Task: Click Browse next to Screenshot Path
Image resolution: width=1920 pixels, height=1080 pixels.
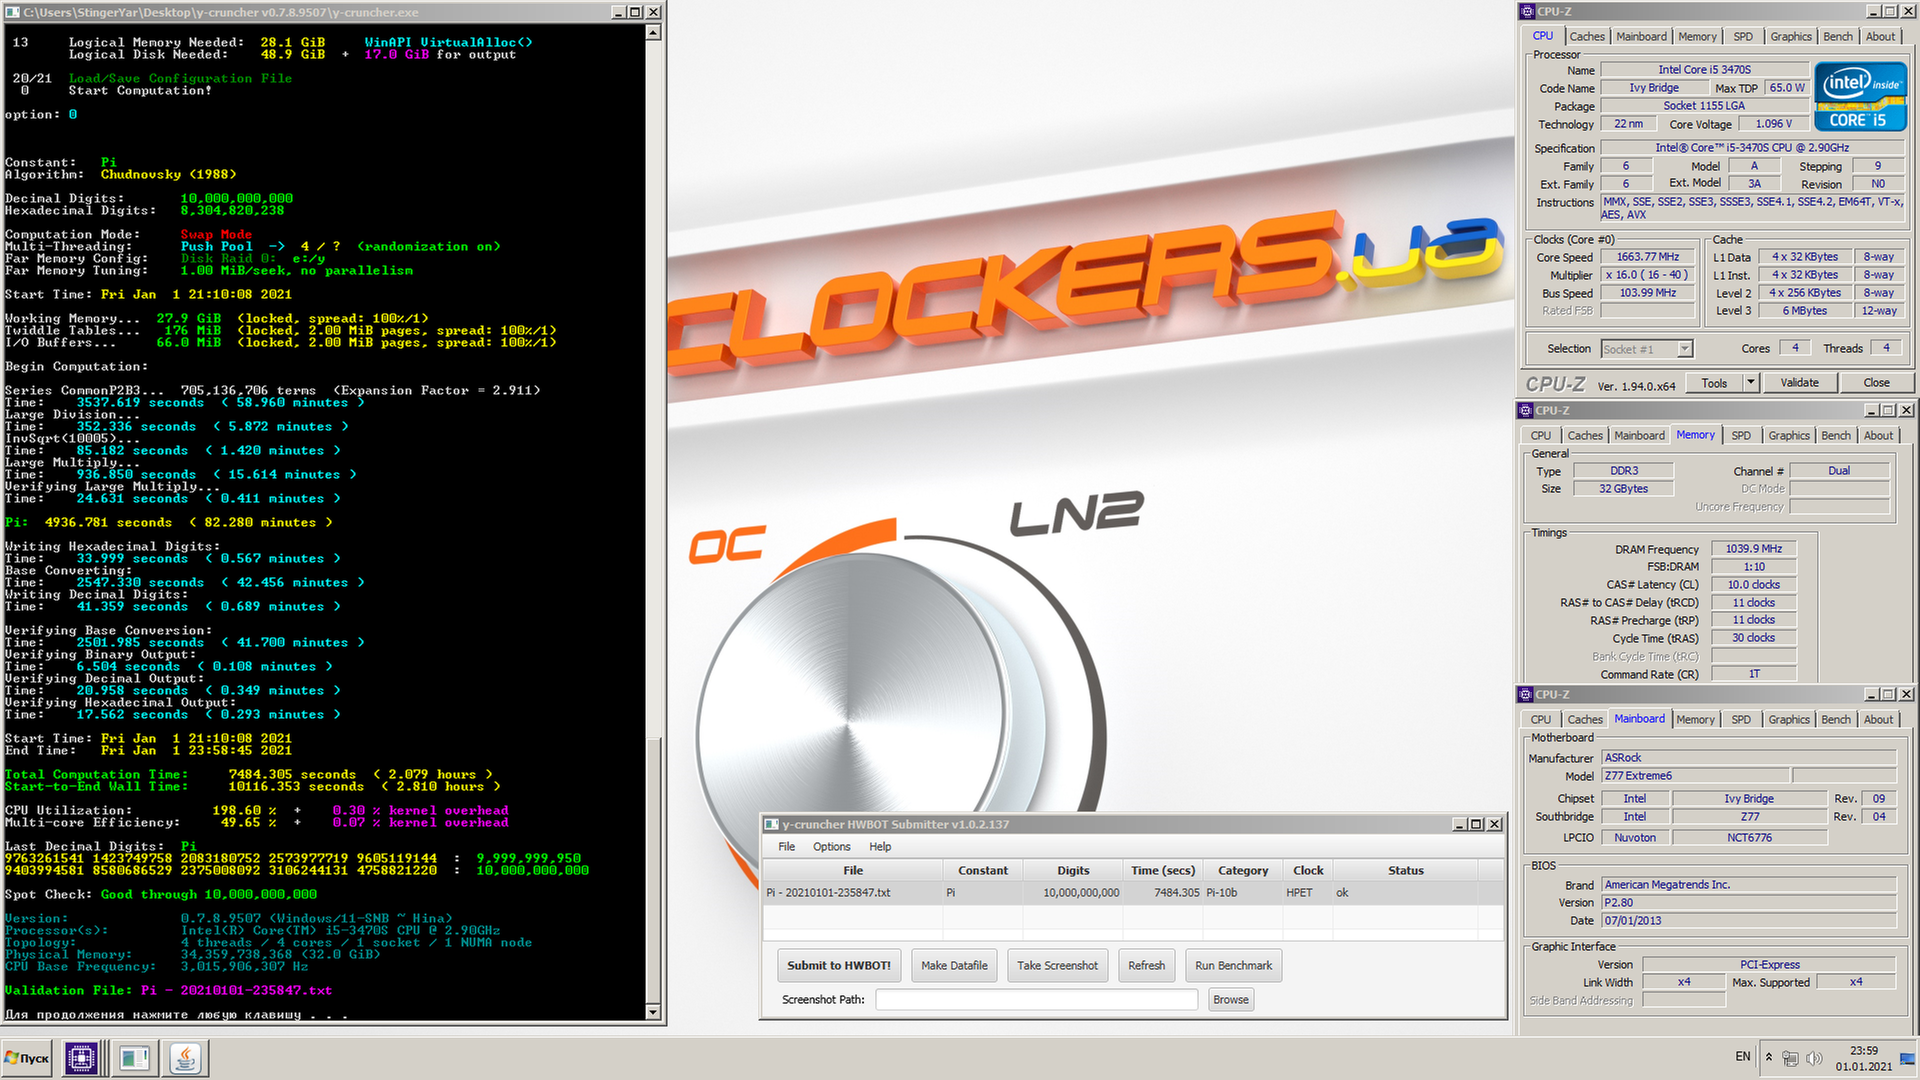Action: [x=1230, y=999]
